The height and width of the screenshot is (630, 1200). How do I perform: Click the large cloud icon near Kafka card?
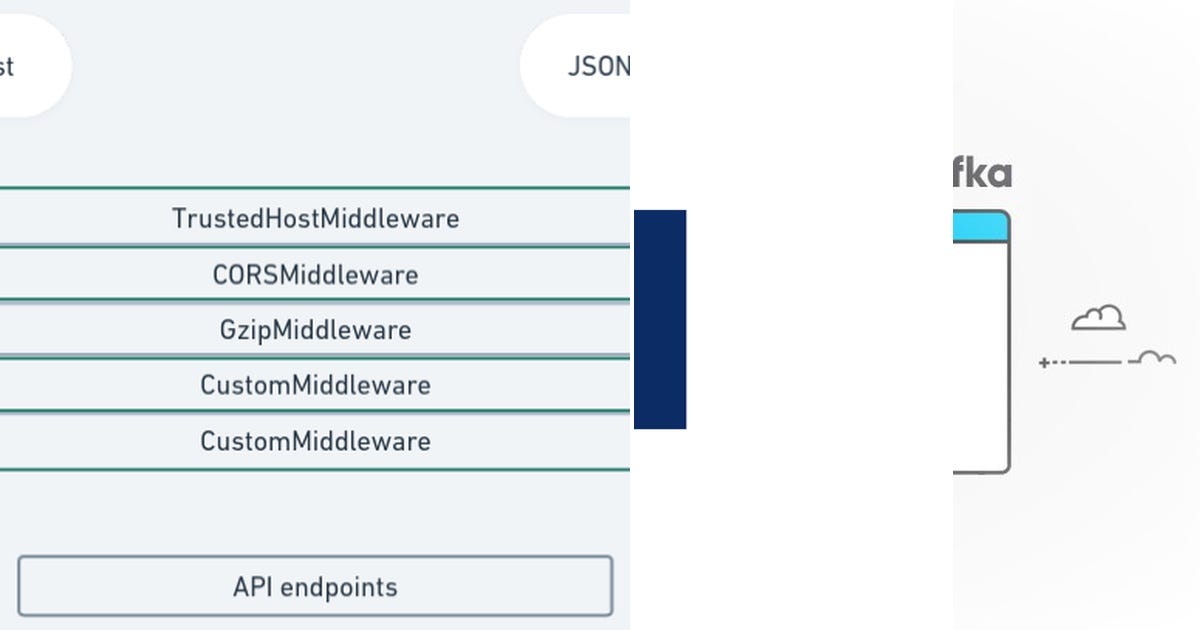coord(1097,318)
